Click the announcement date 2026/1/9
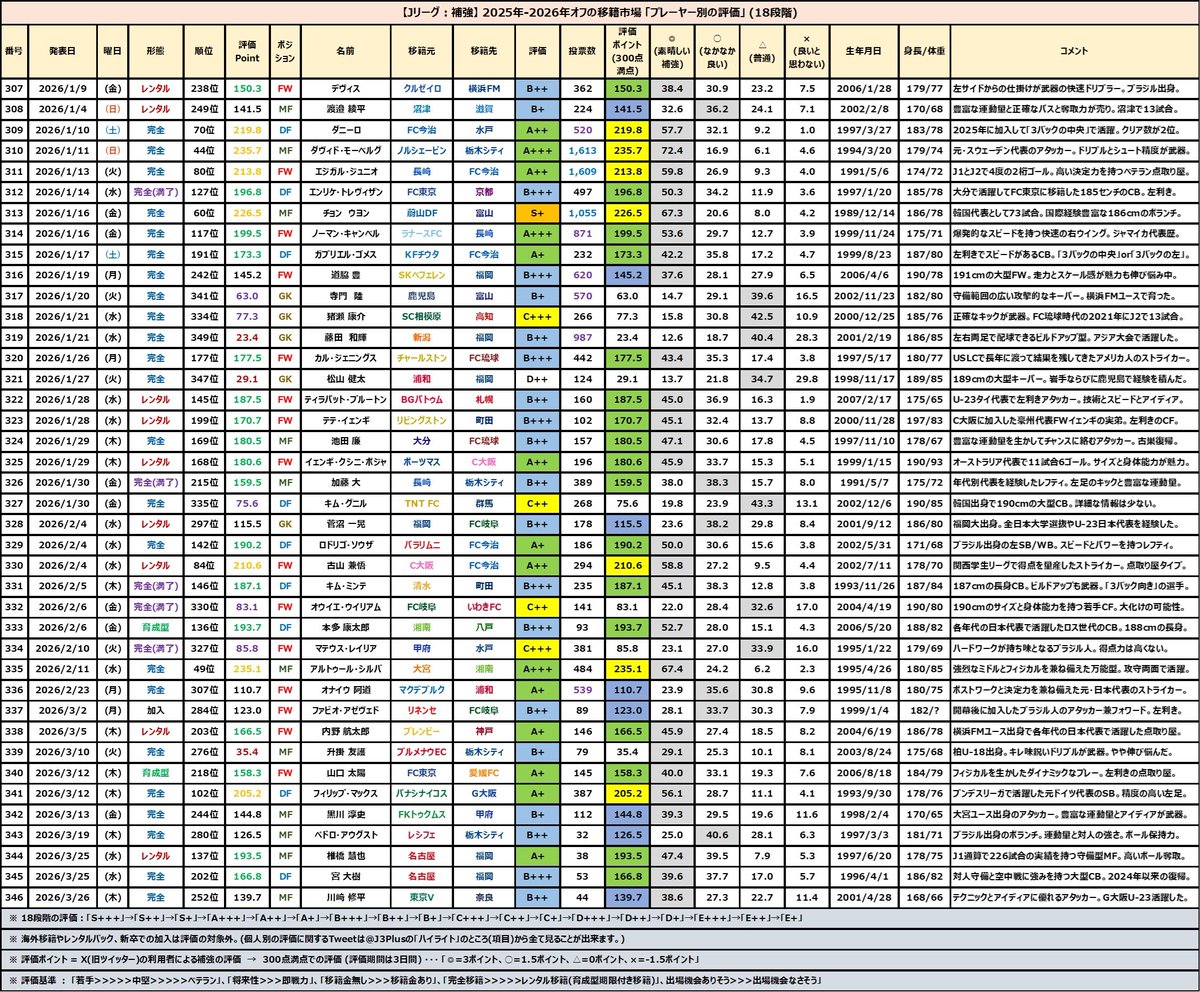This screenshot has width=1200, height=992. pyautogui.click(x=62, y=88)
